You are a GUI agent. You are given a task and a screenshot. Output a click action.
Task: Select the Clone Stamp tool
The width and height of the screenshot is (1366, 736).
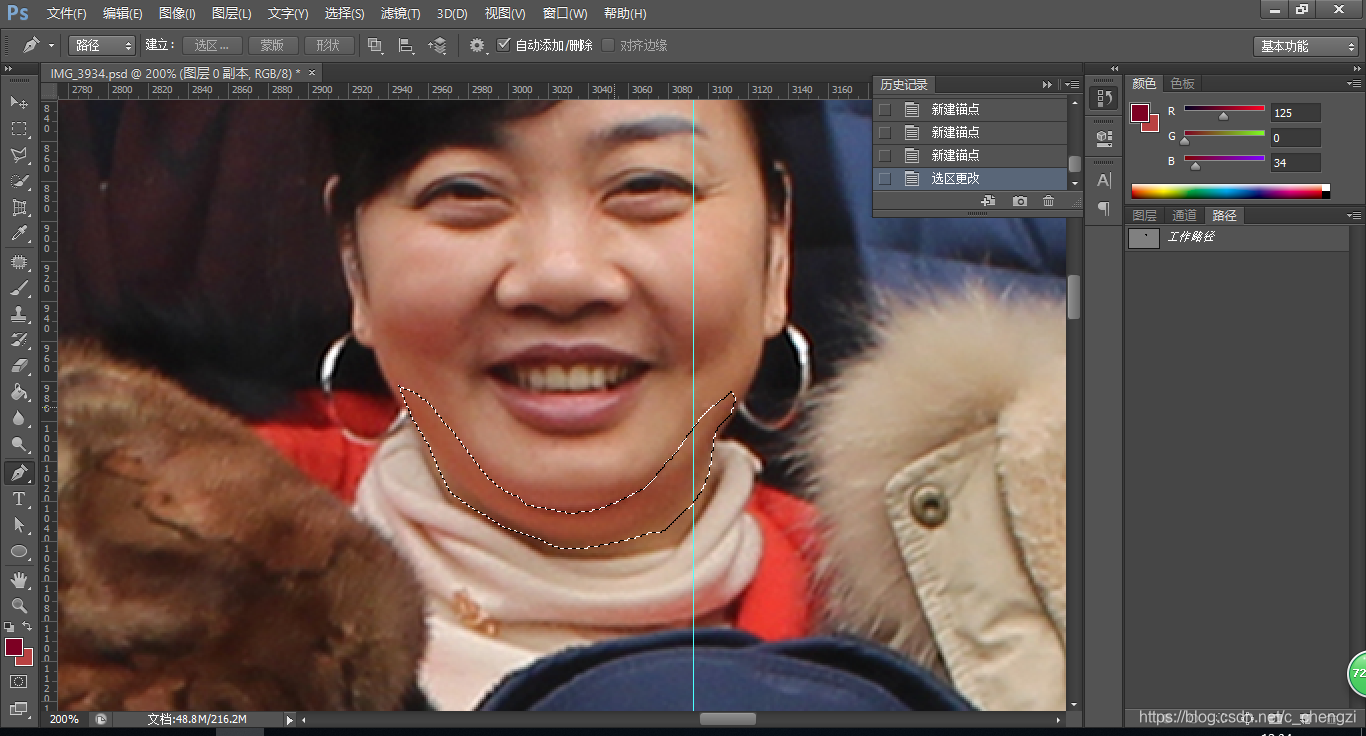pos(19,314)
